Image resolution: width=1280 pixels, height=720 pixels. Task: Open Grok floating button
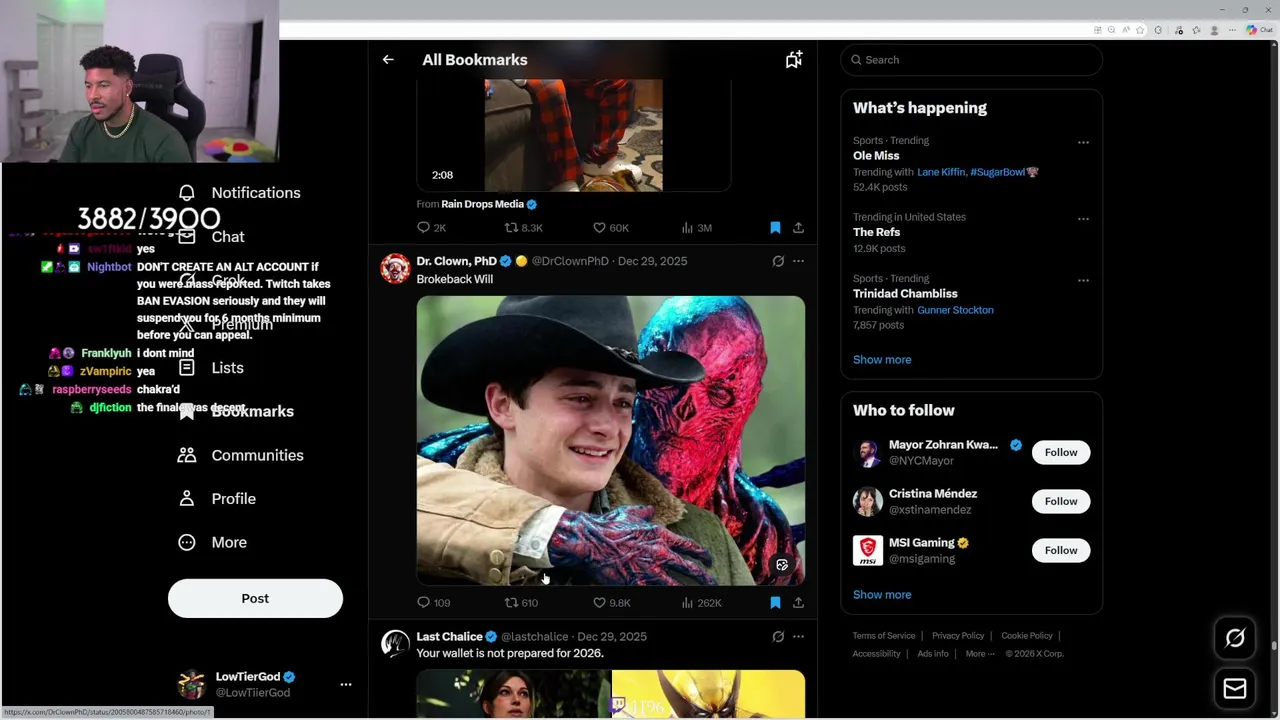[1235, 638]
